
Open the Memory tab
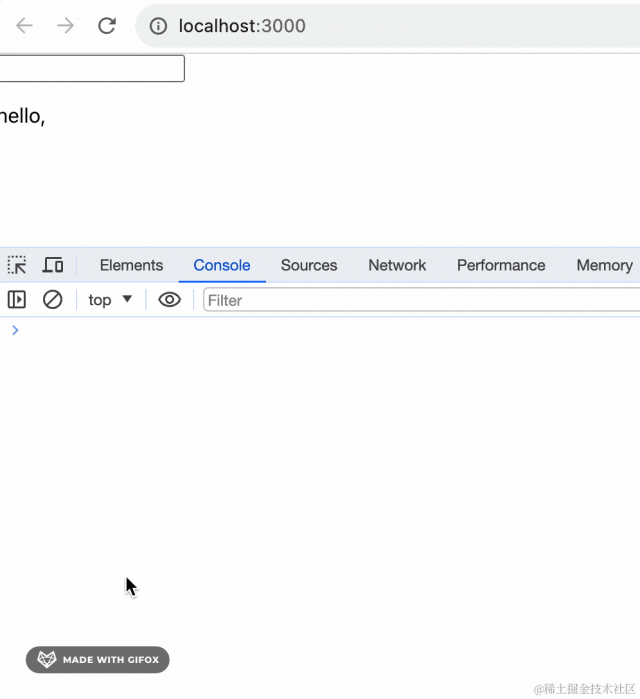tap(604, 265)
